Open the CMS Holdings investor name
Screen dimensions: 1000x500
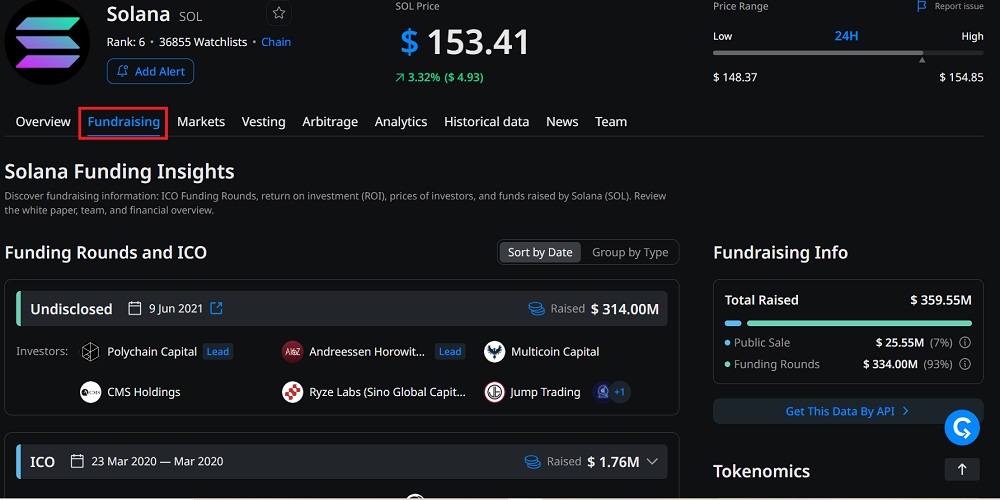point(143,392)
